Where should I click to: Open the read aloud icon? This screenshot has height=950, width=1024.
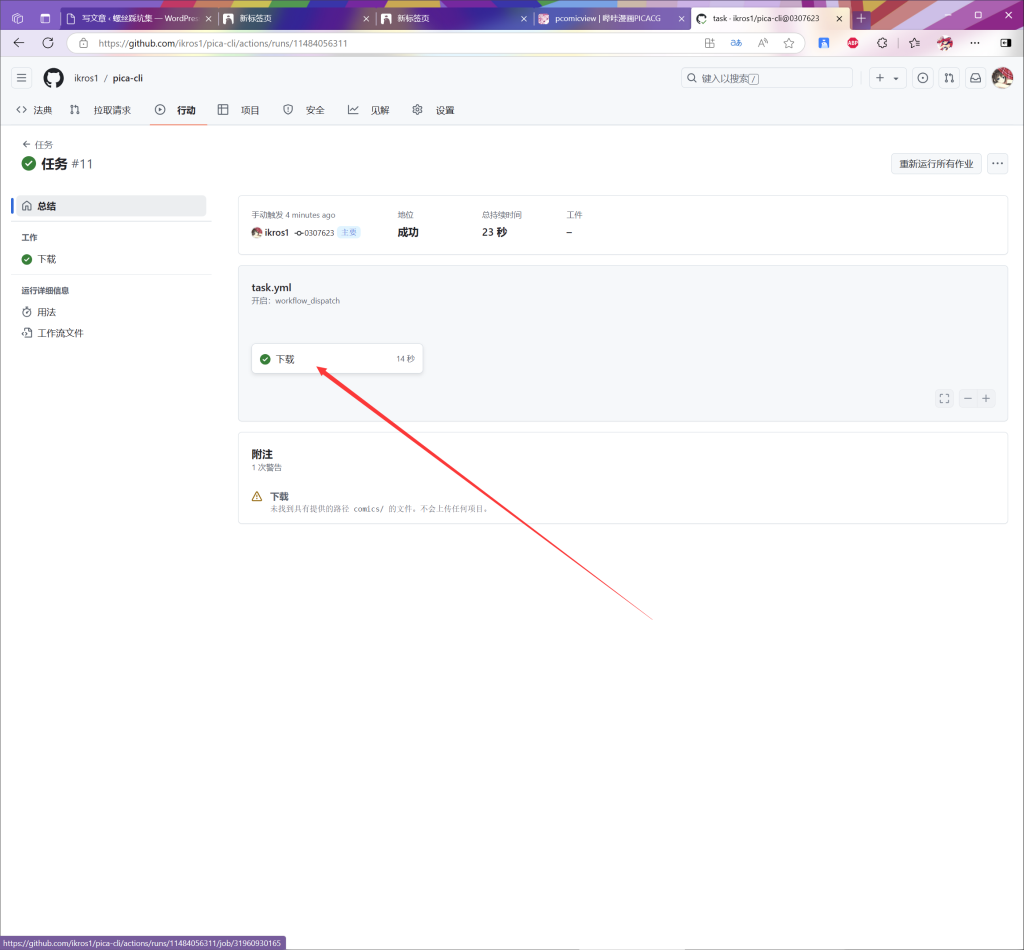pos(762,43)
